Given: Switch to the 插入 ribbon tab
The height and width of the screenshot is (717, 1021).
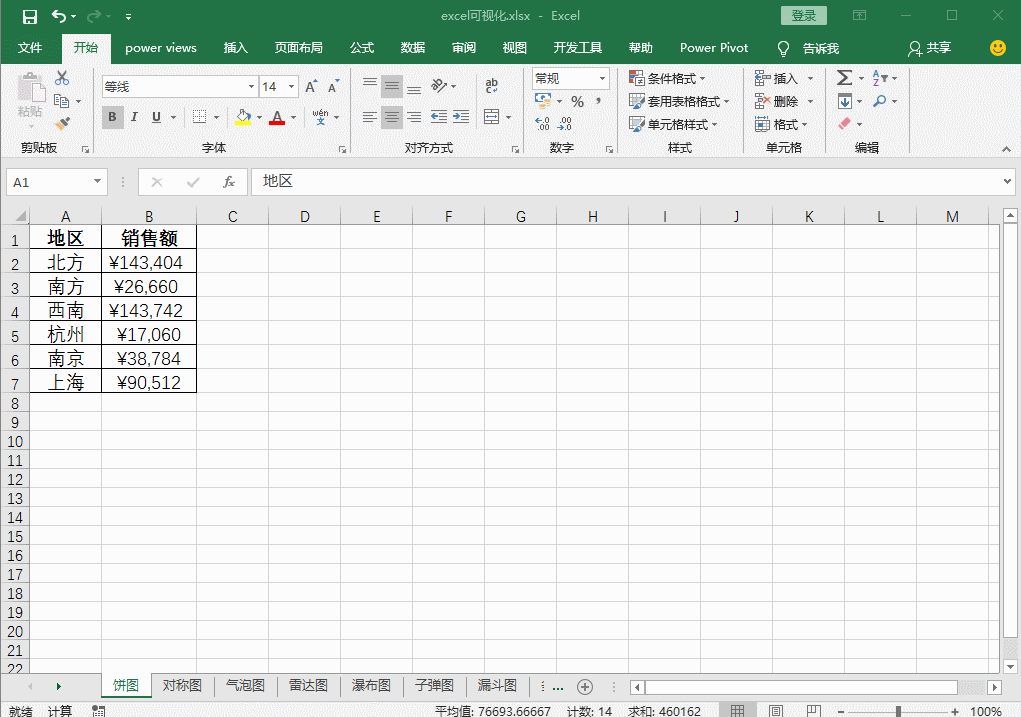Looking at the screenshot, I should 235,47.
